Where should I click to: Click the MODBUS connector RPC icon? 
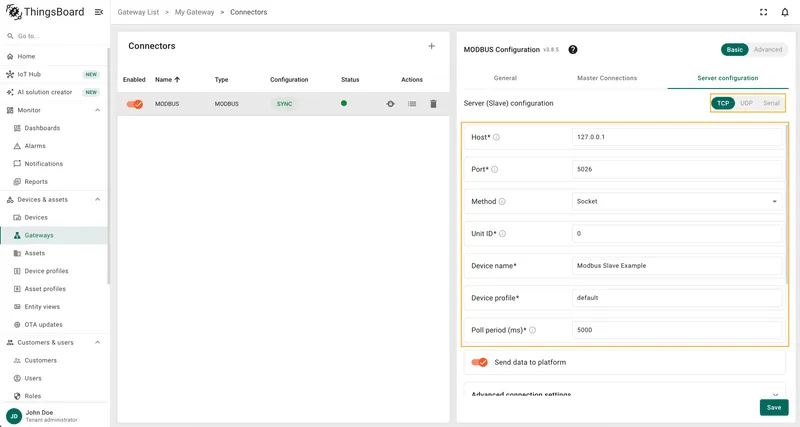point(390,104)
